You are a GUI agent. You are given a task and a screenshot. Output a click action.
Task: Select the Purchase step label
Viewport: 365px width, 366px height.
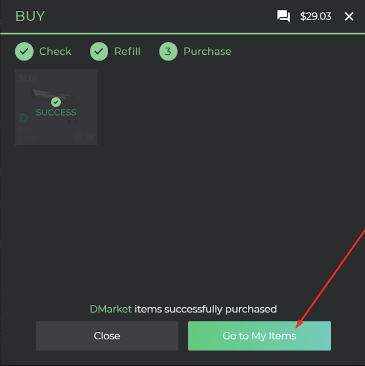207,51
